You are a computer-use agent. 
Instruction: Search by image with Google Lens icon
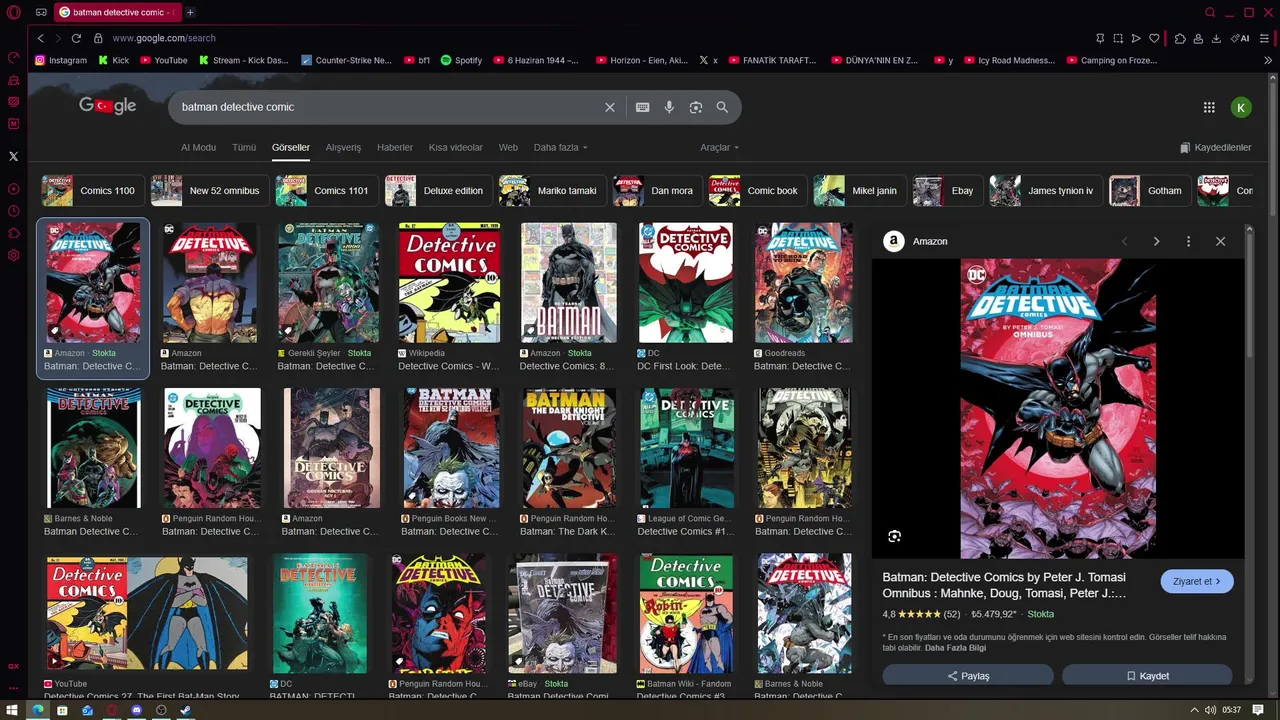[x=696, y=107]
